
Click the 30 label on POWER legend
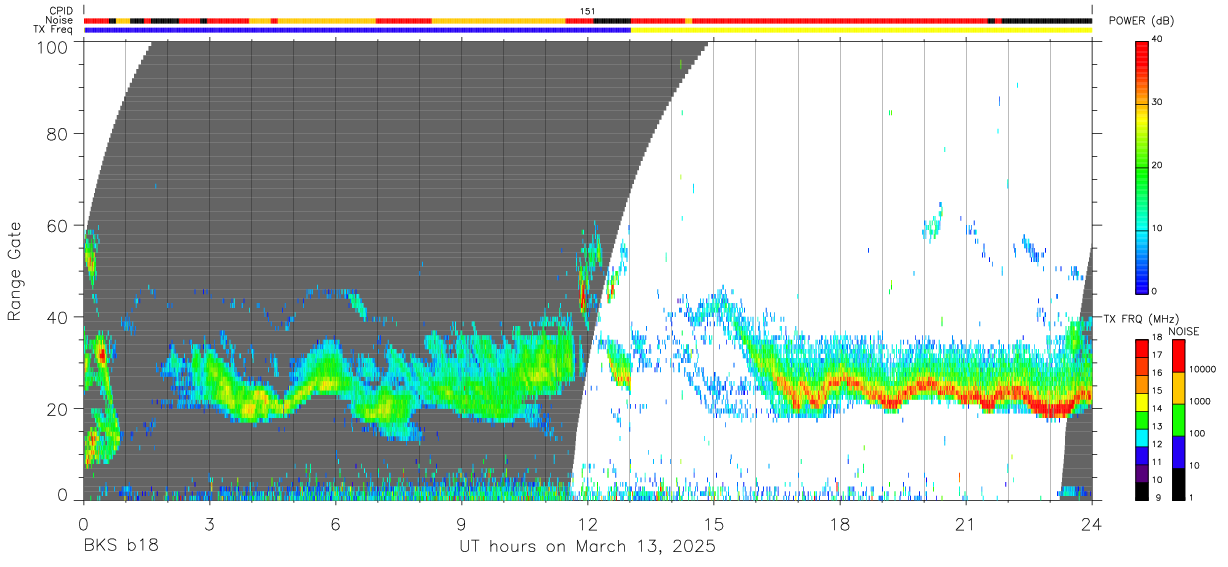coord(1158,103)
